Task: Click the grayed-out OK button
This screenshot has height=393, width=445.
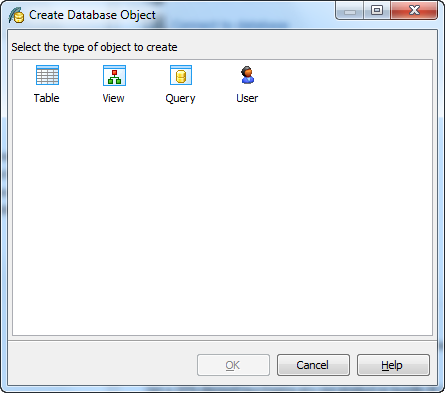Action: tap(233, 365)
